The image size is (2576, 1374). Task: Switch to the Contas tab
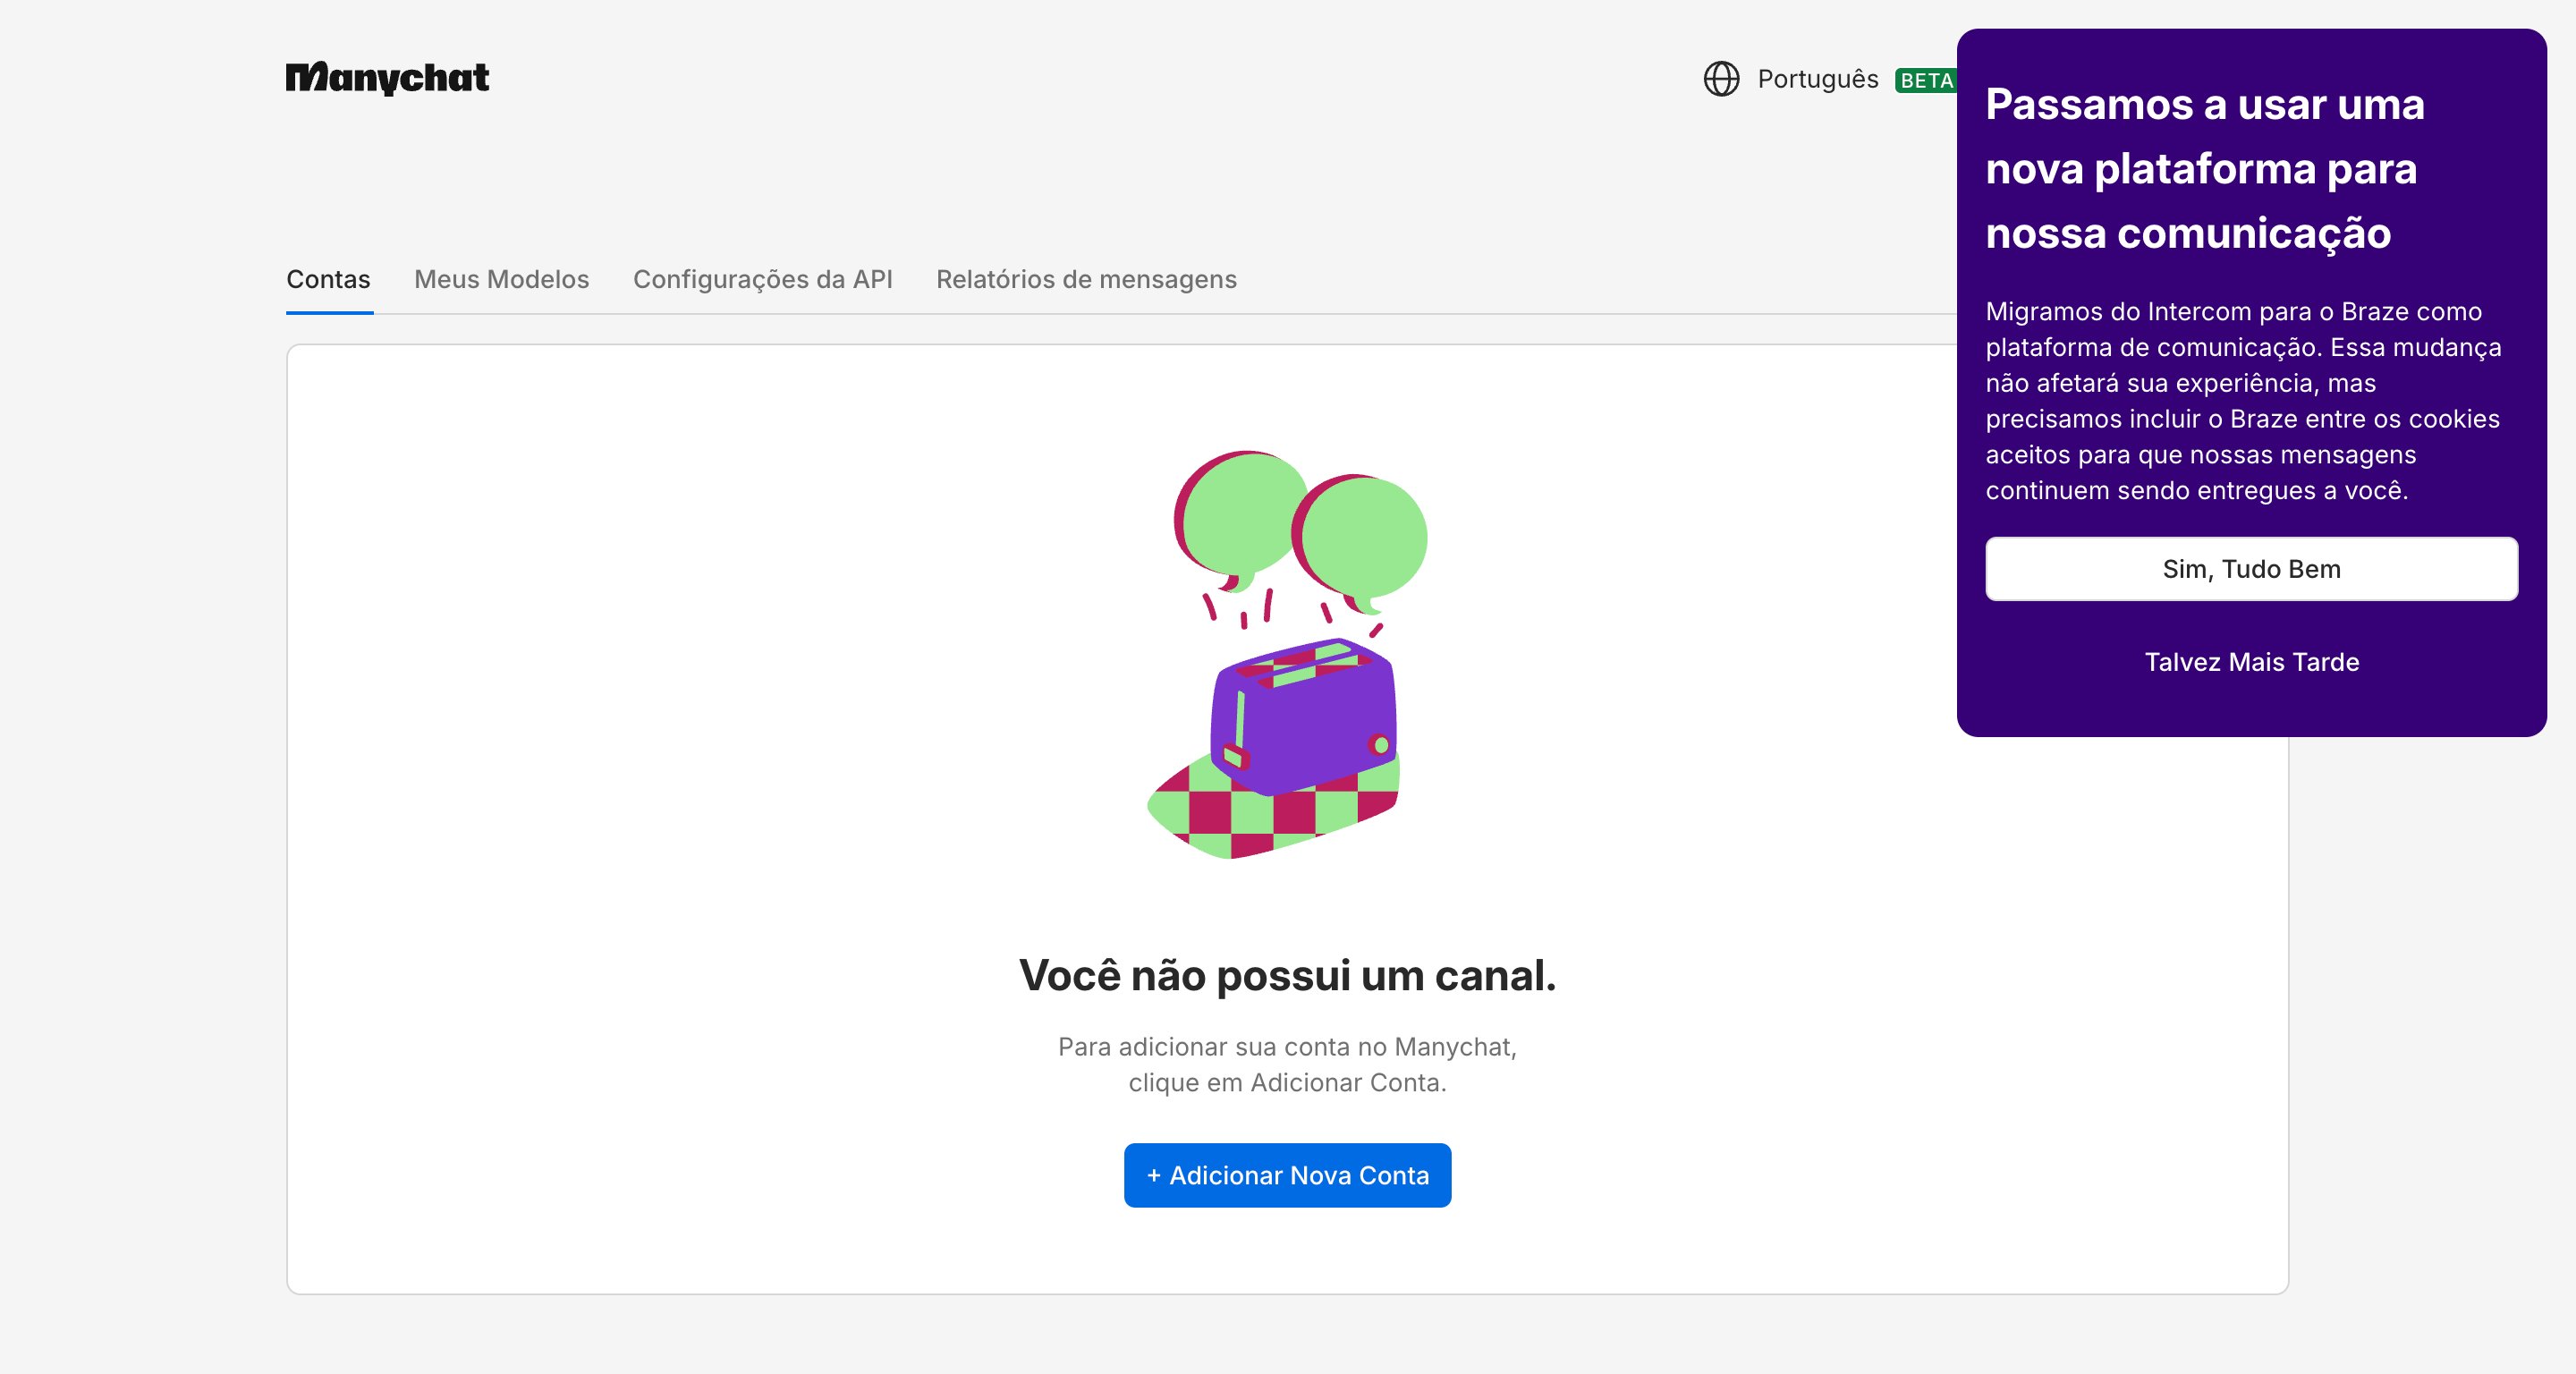(x=328, y=279)
